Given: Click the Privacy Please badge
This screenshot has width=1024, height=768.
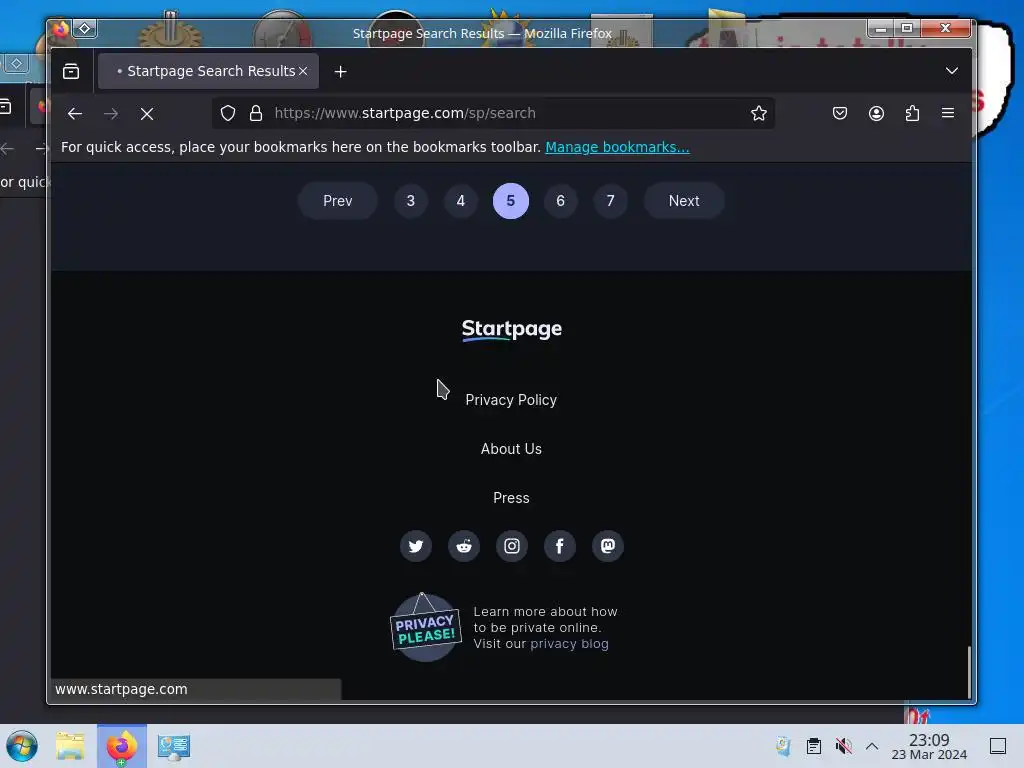Looking at the screenshot, I should [x=426, y=628].
